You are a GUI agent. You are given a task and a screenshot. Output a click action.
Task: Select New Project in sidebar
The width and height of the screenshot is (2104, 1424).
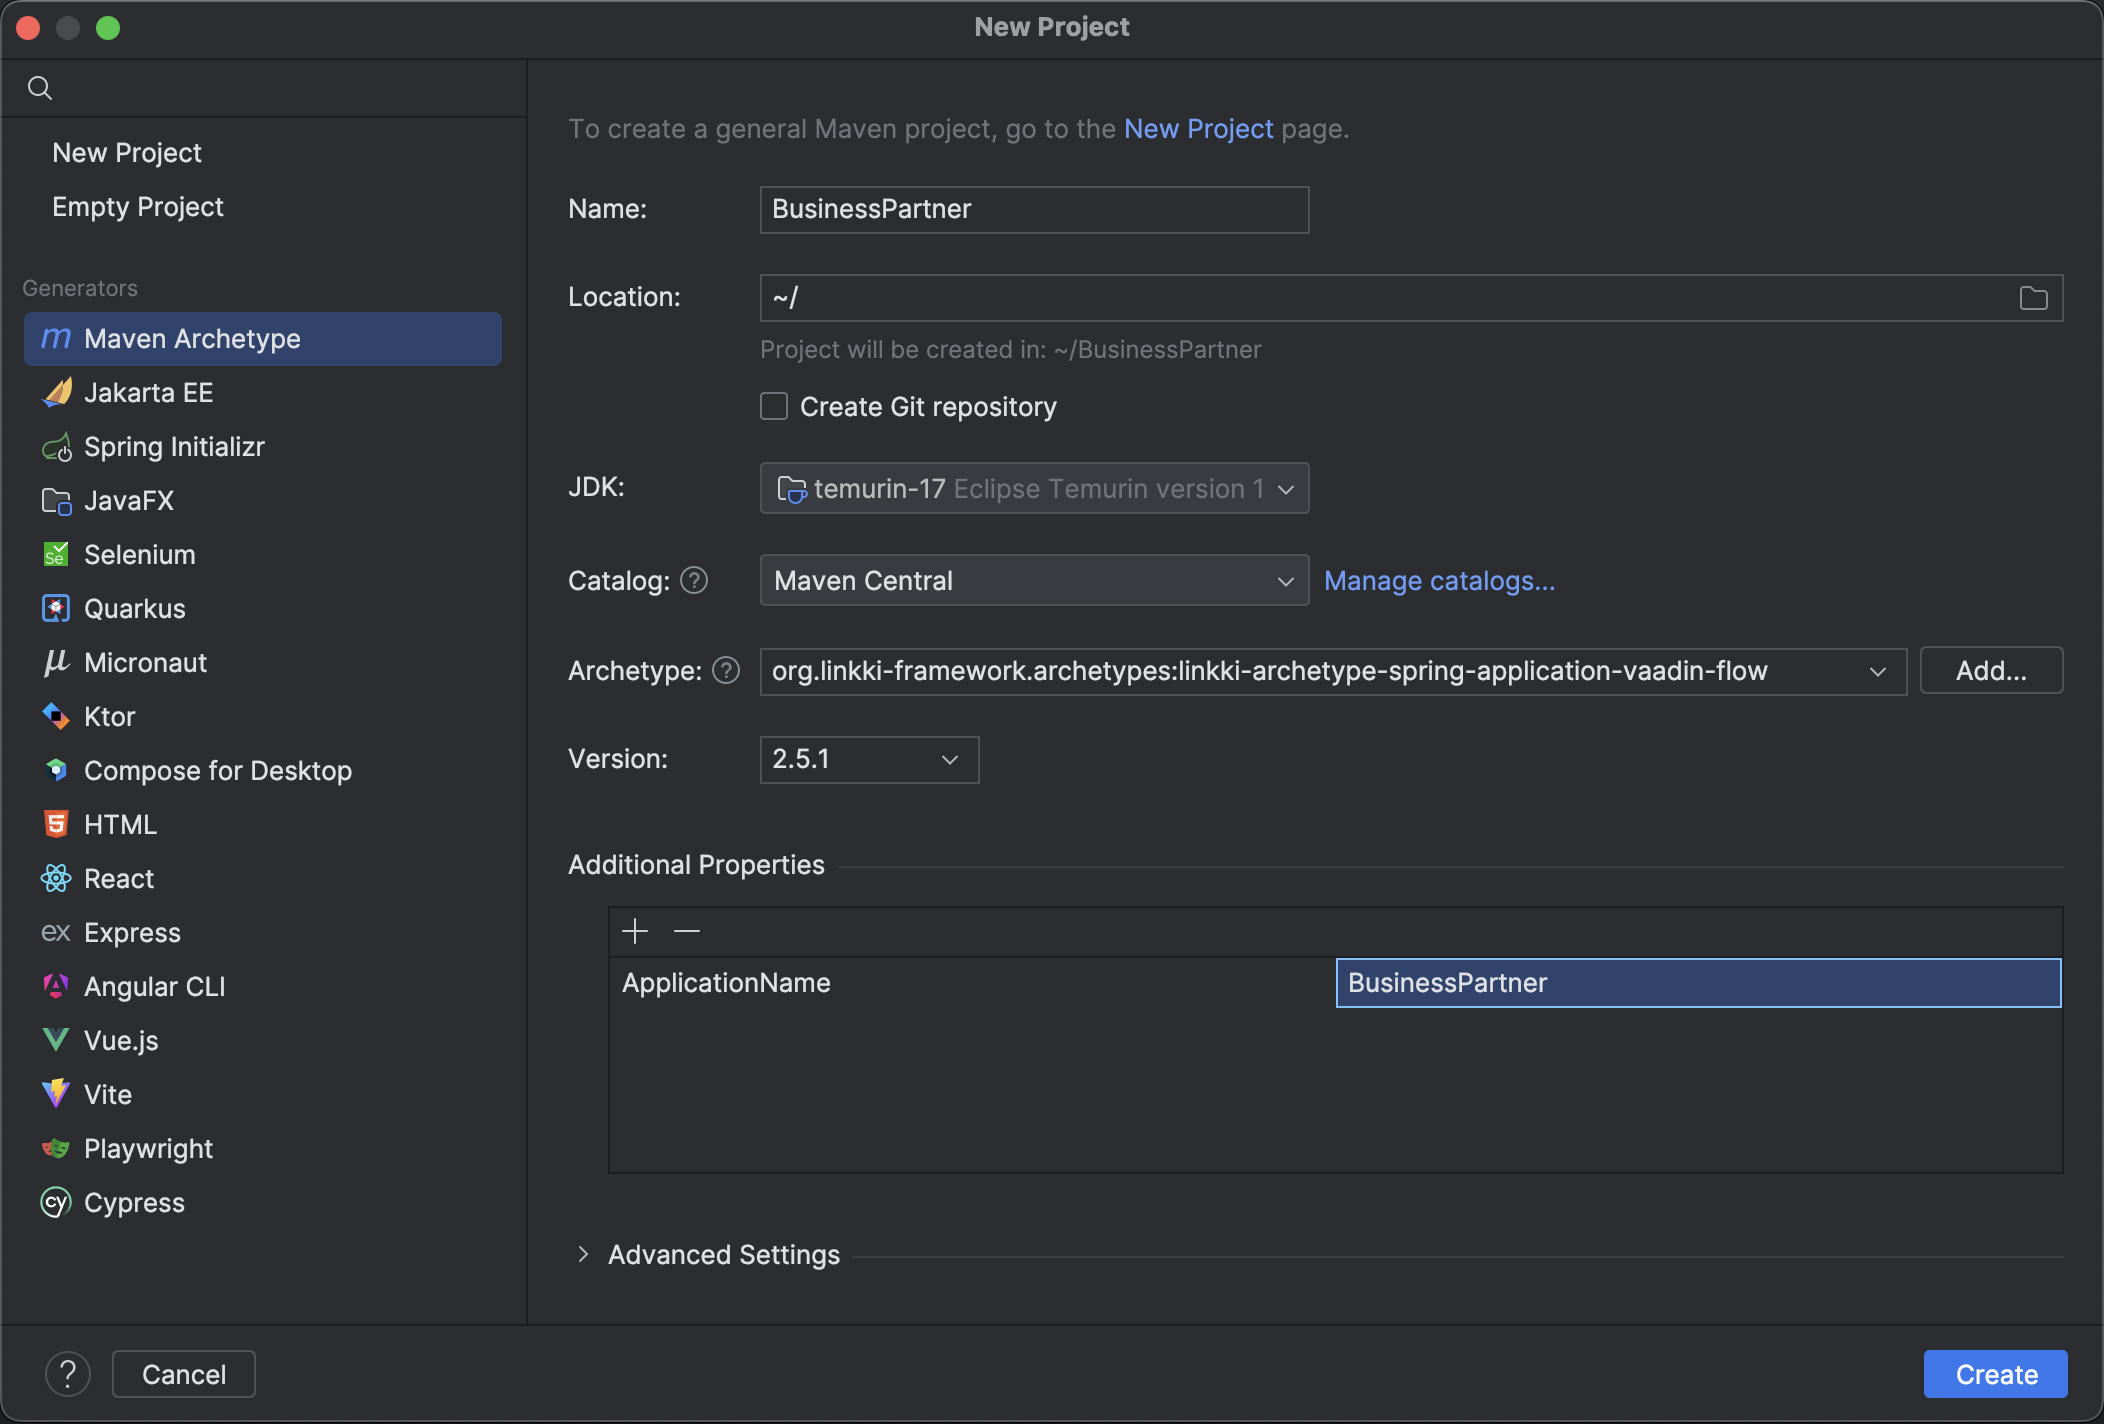click(127, 153)
